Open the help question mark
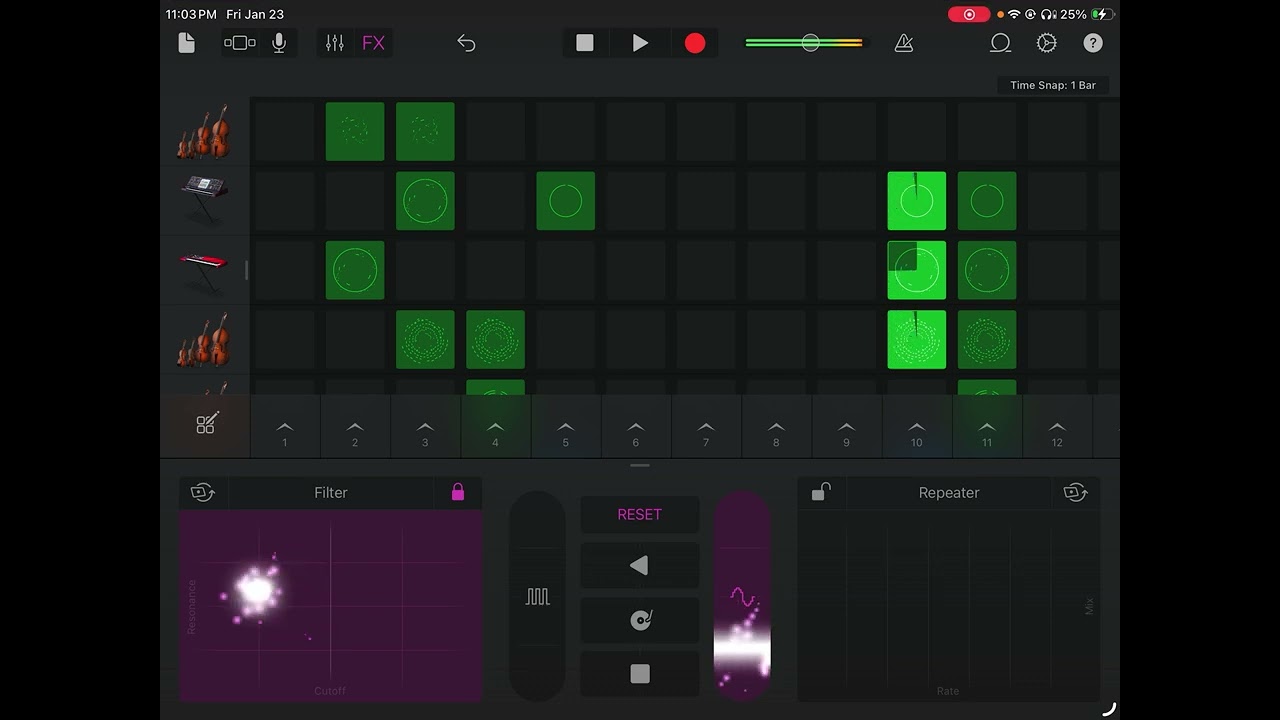 [1093, 43]
